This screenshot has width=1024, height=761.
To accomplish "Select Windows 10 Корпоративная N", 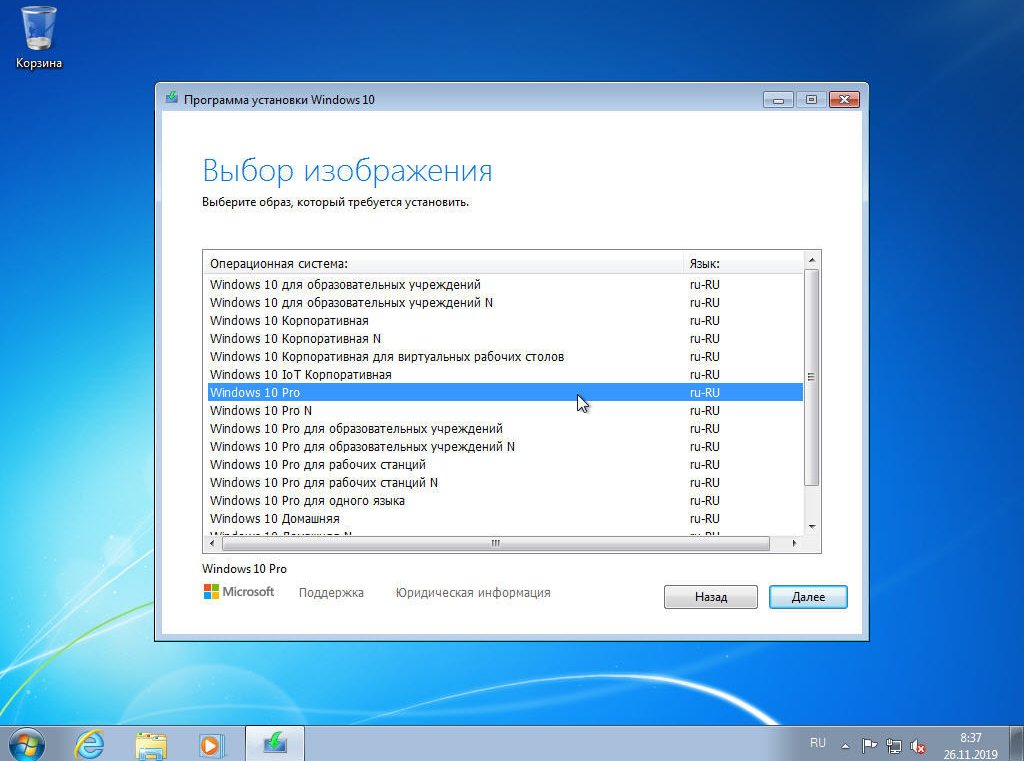I will coord(505,339).
